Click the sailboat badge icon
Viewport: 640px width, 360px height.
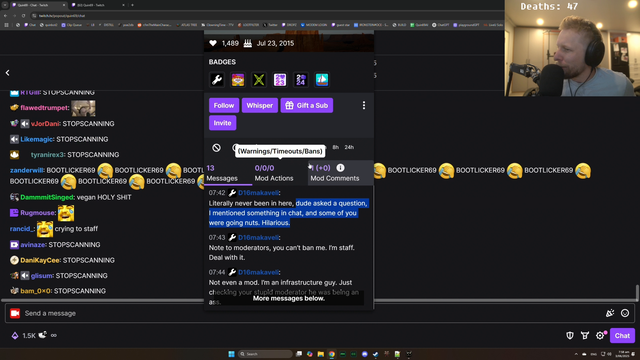point(322,80)
